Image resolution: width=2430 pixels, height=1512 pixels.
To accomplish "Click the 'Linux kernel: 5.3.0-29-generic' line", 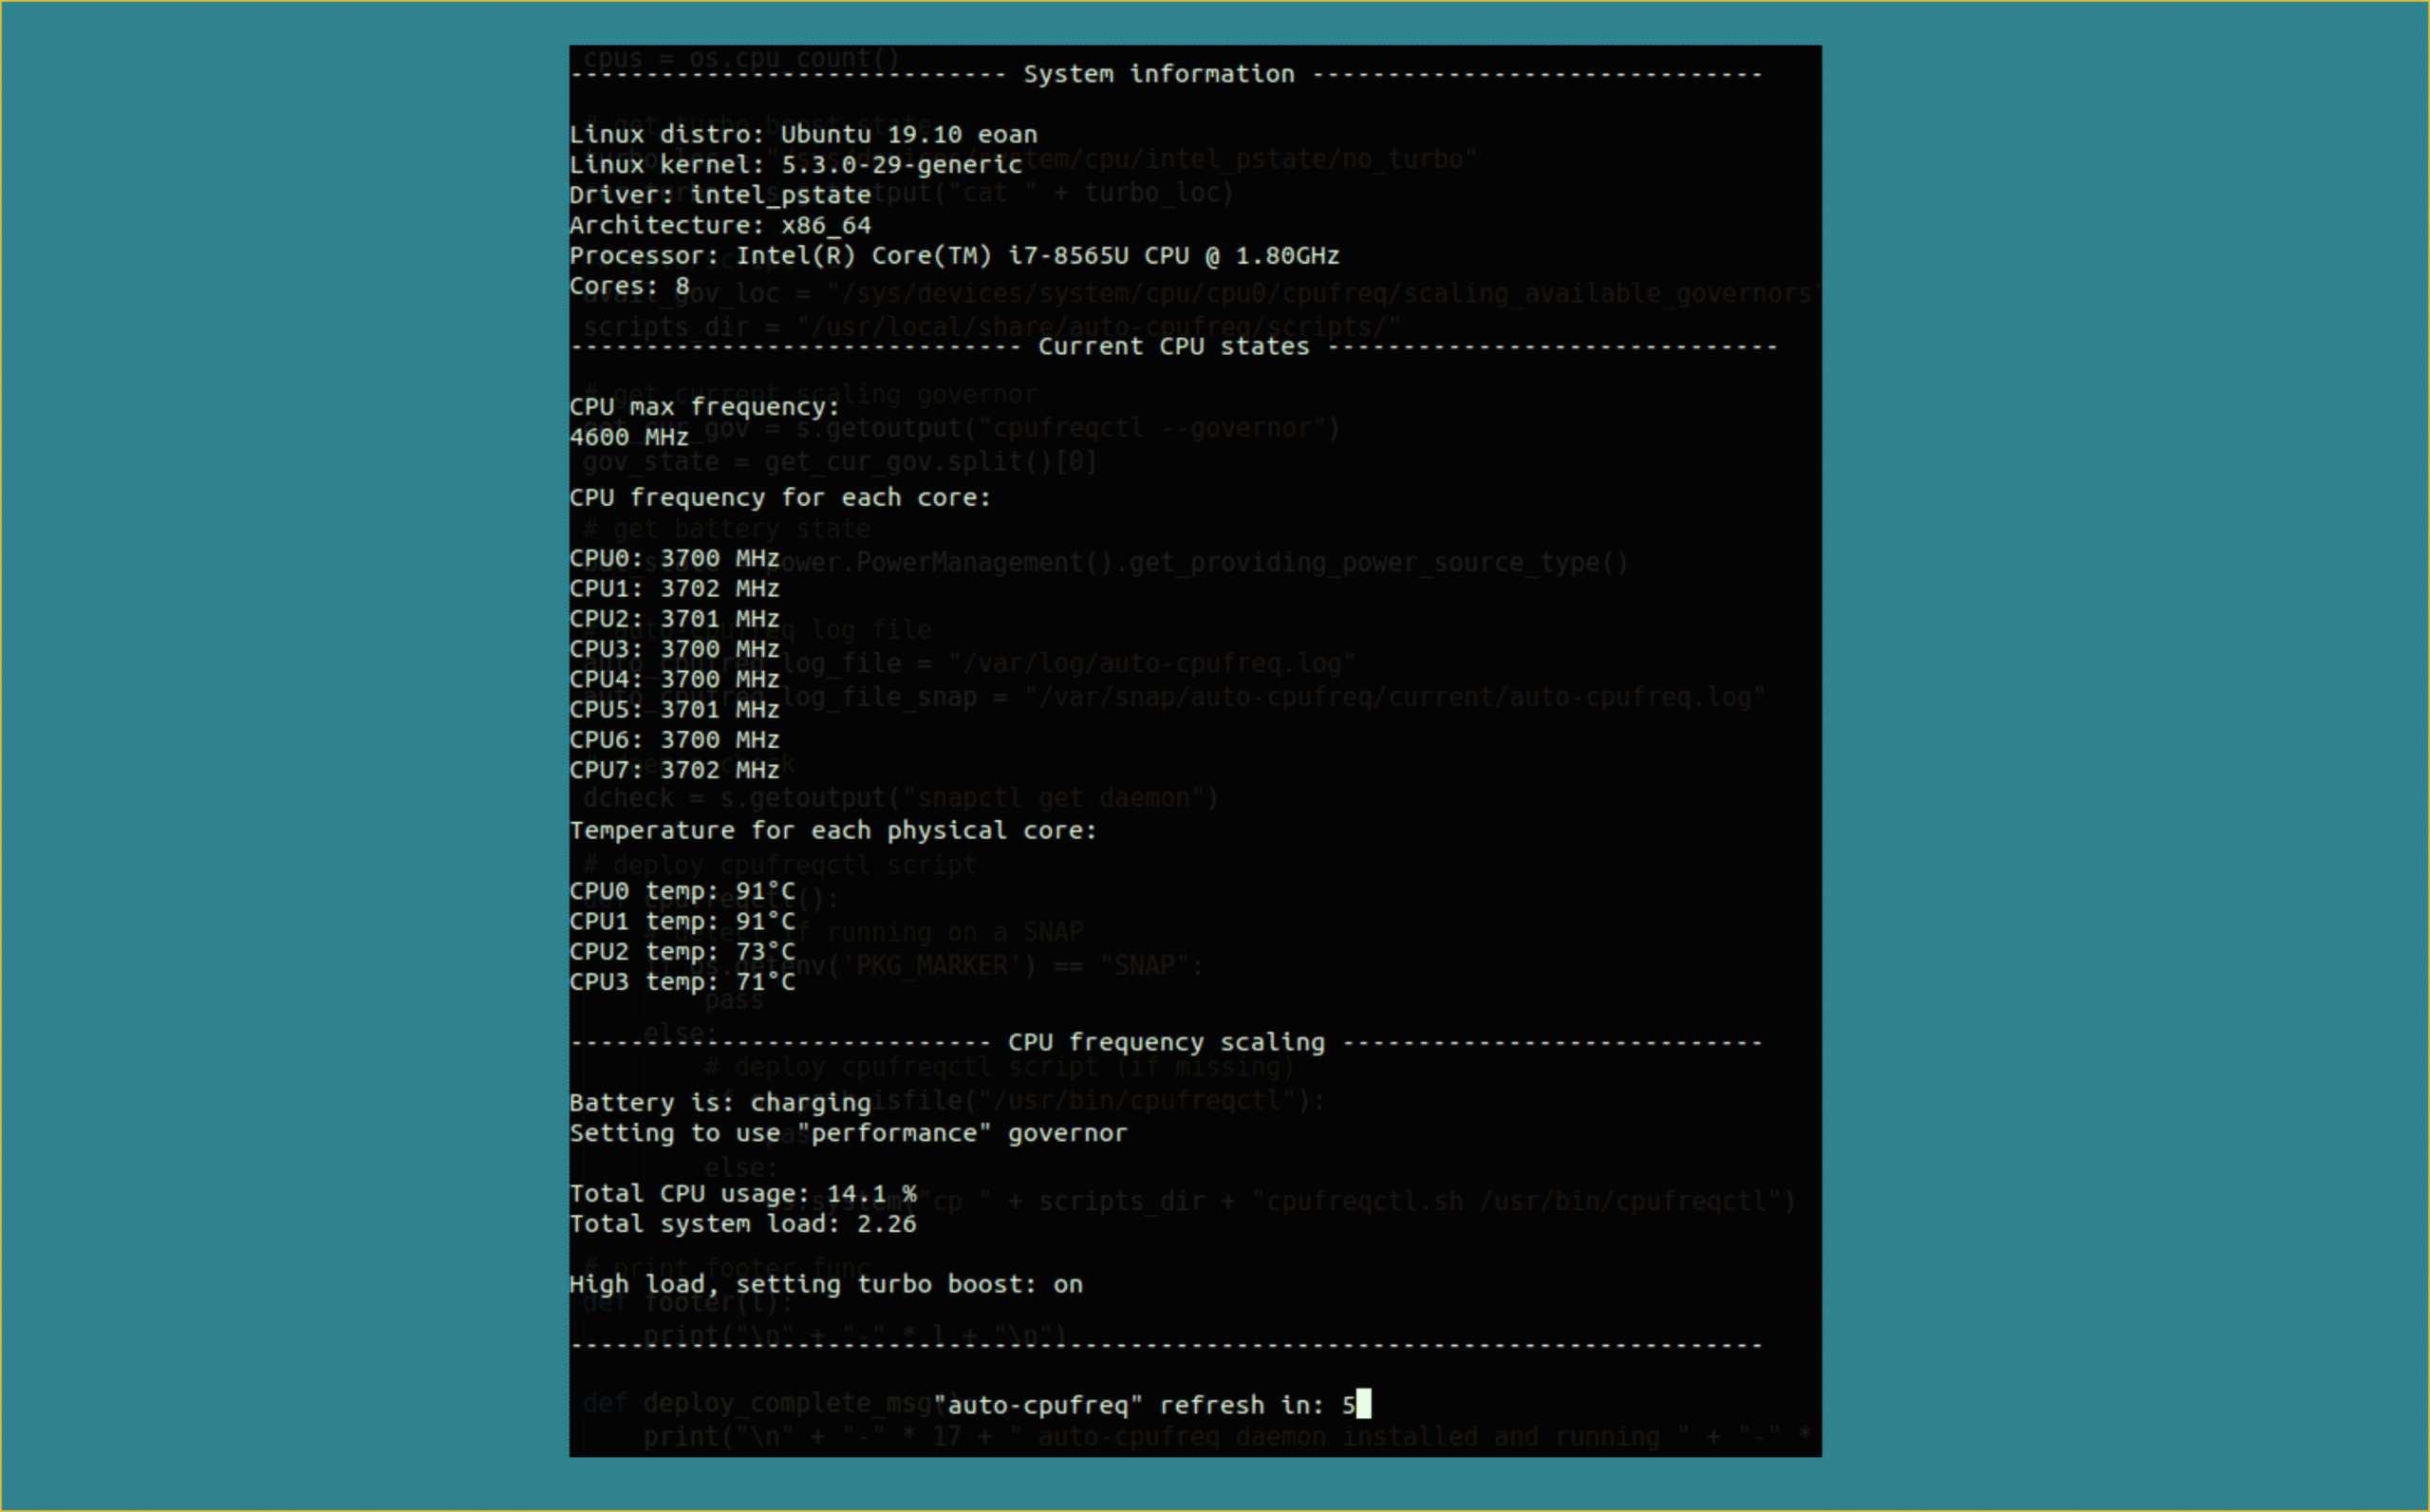I will [796, 165].
